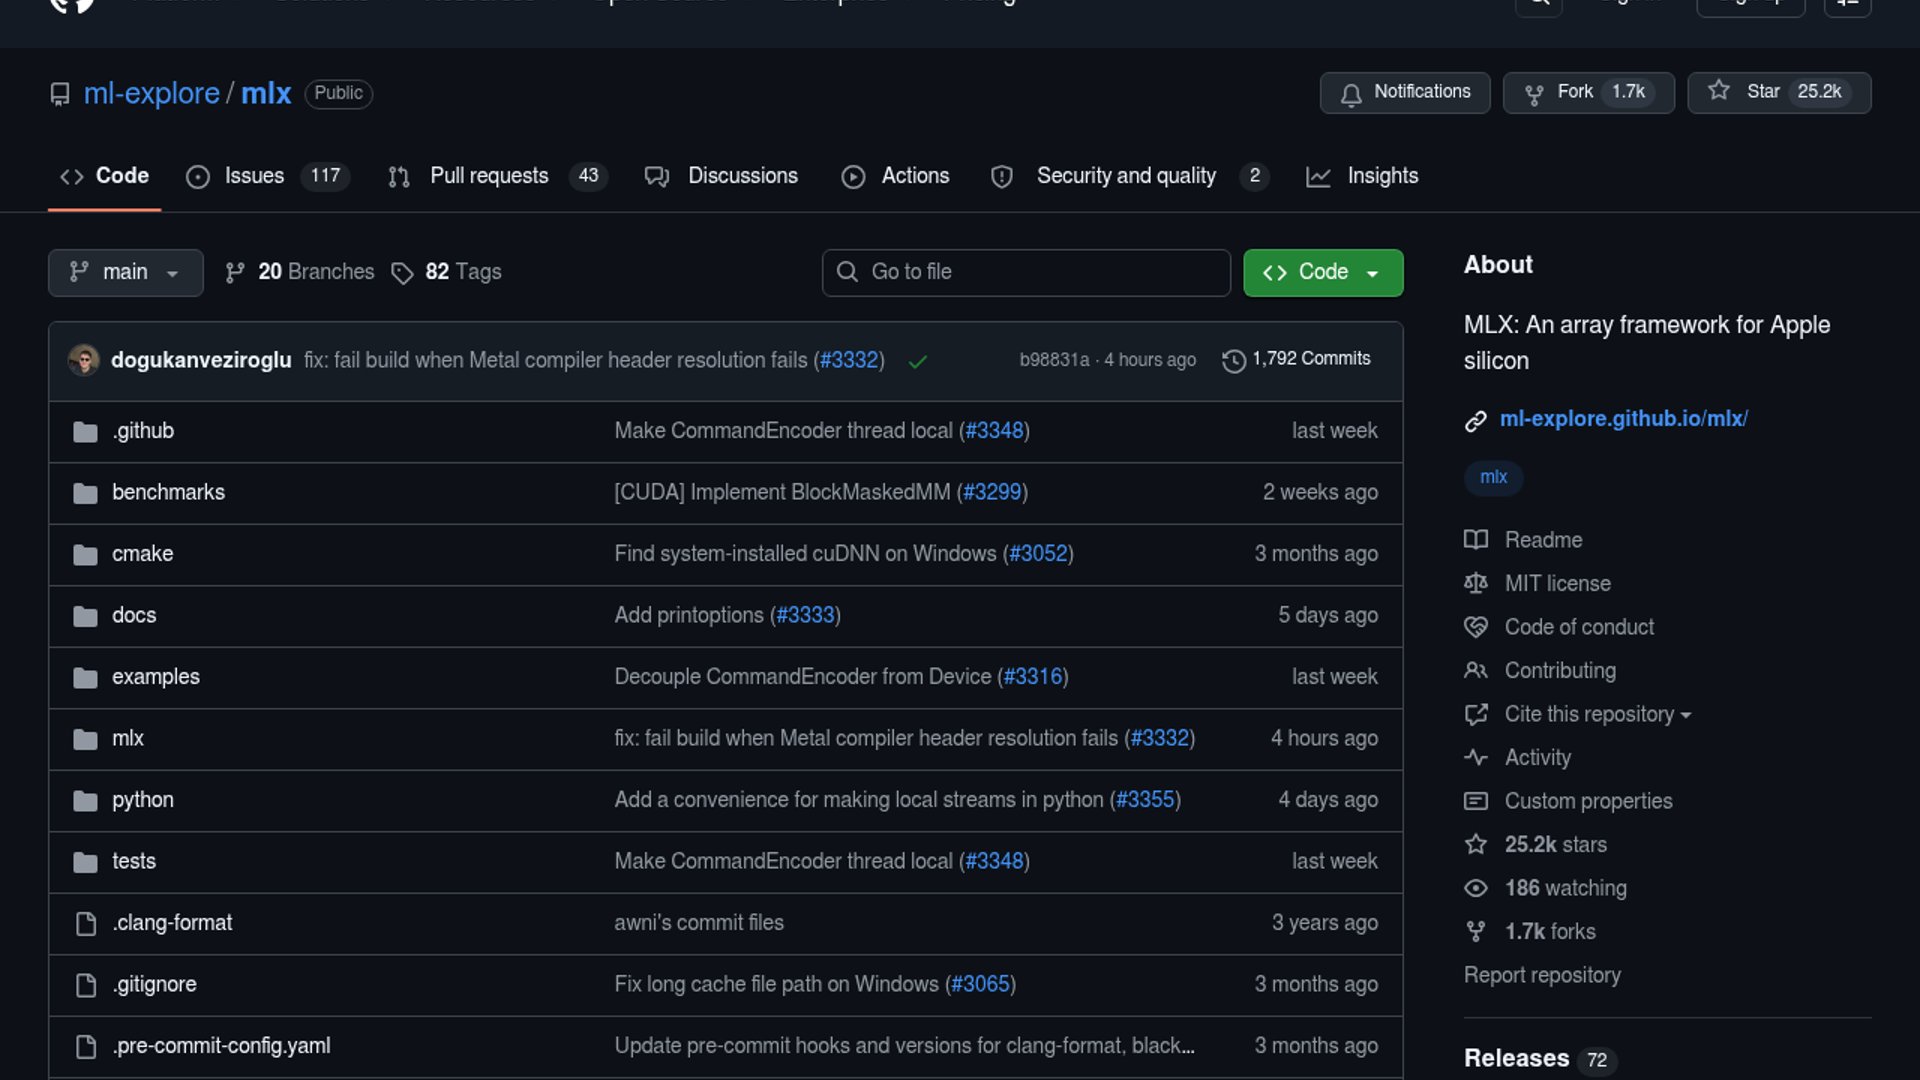Image resolution: width=1920 pixels, height=1080 pixels.
Task: Open the 186 watching link
Action: [1565, 888]
